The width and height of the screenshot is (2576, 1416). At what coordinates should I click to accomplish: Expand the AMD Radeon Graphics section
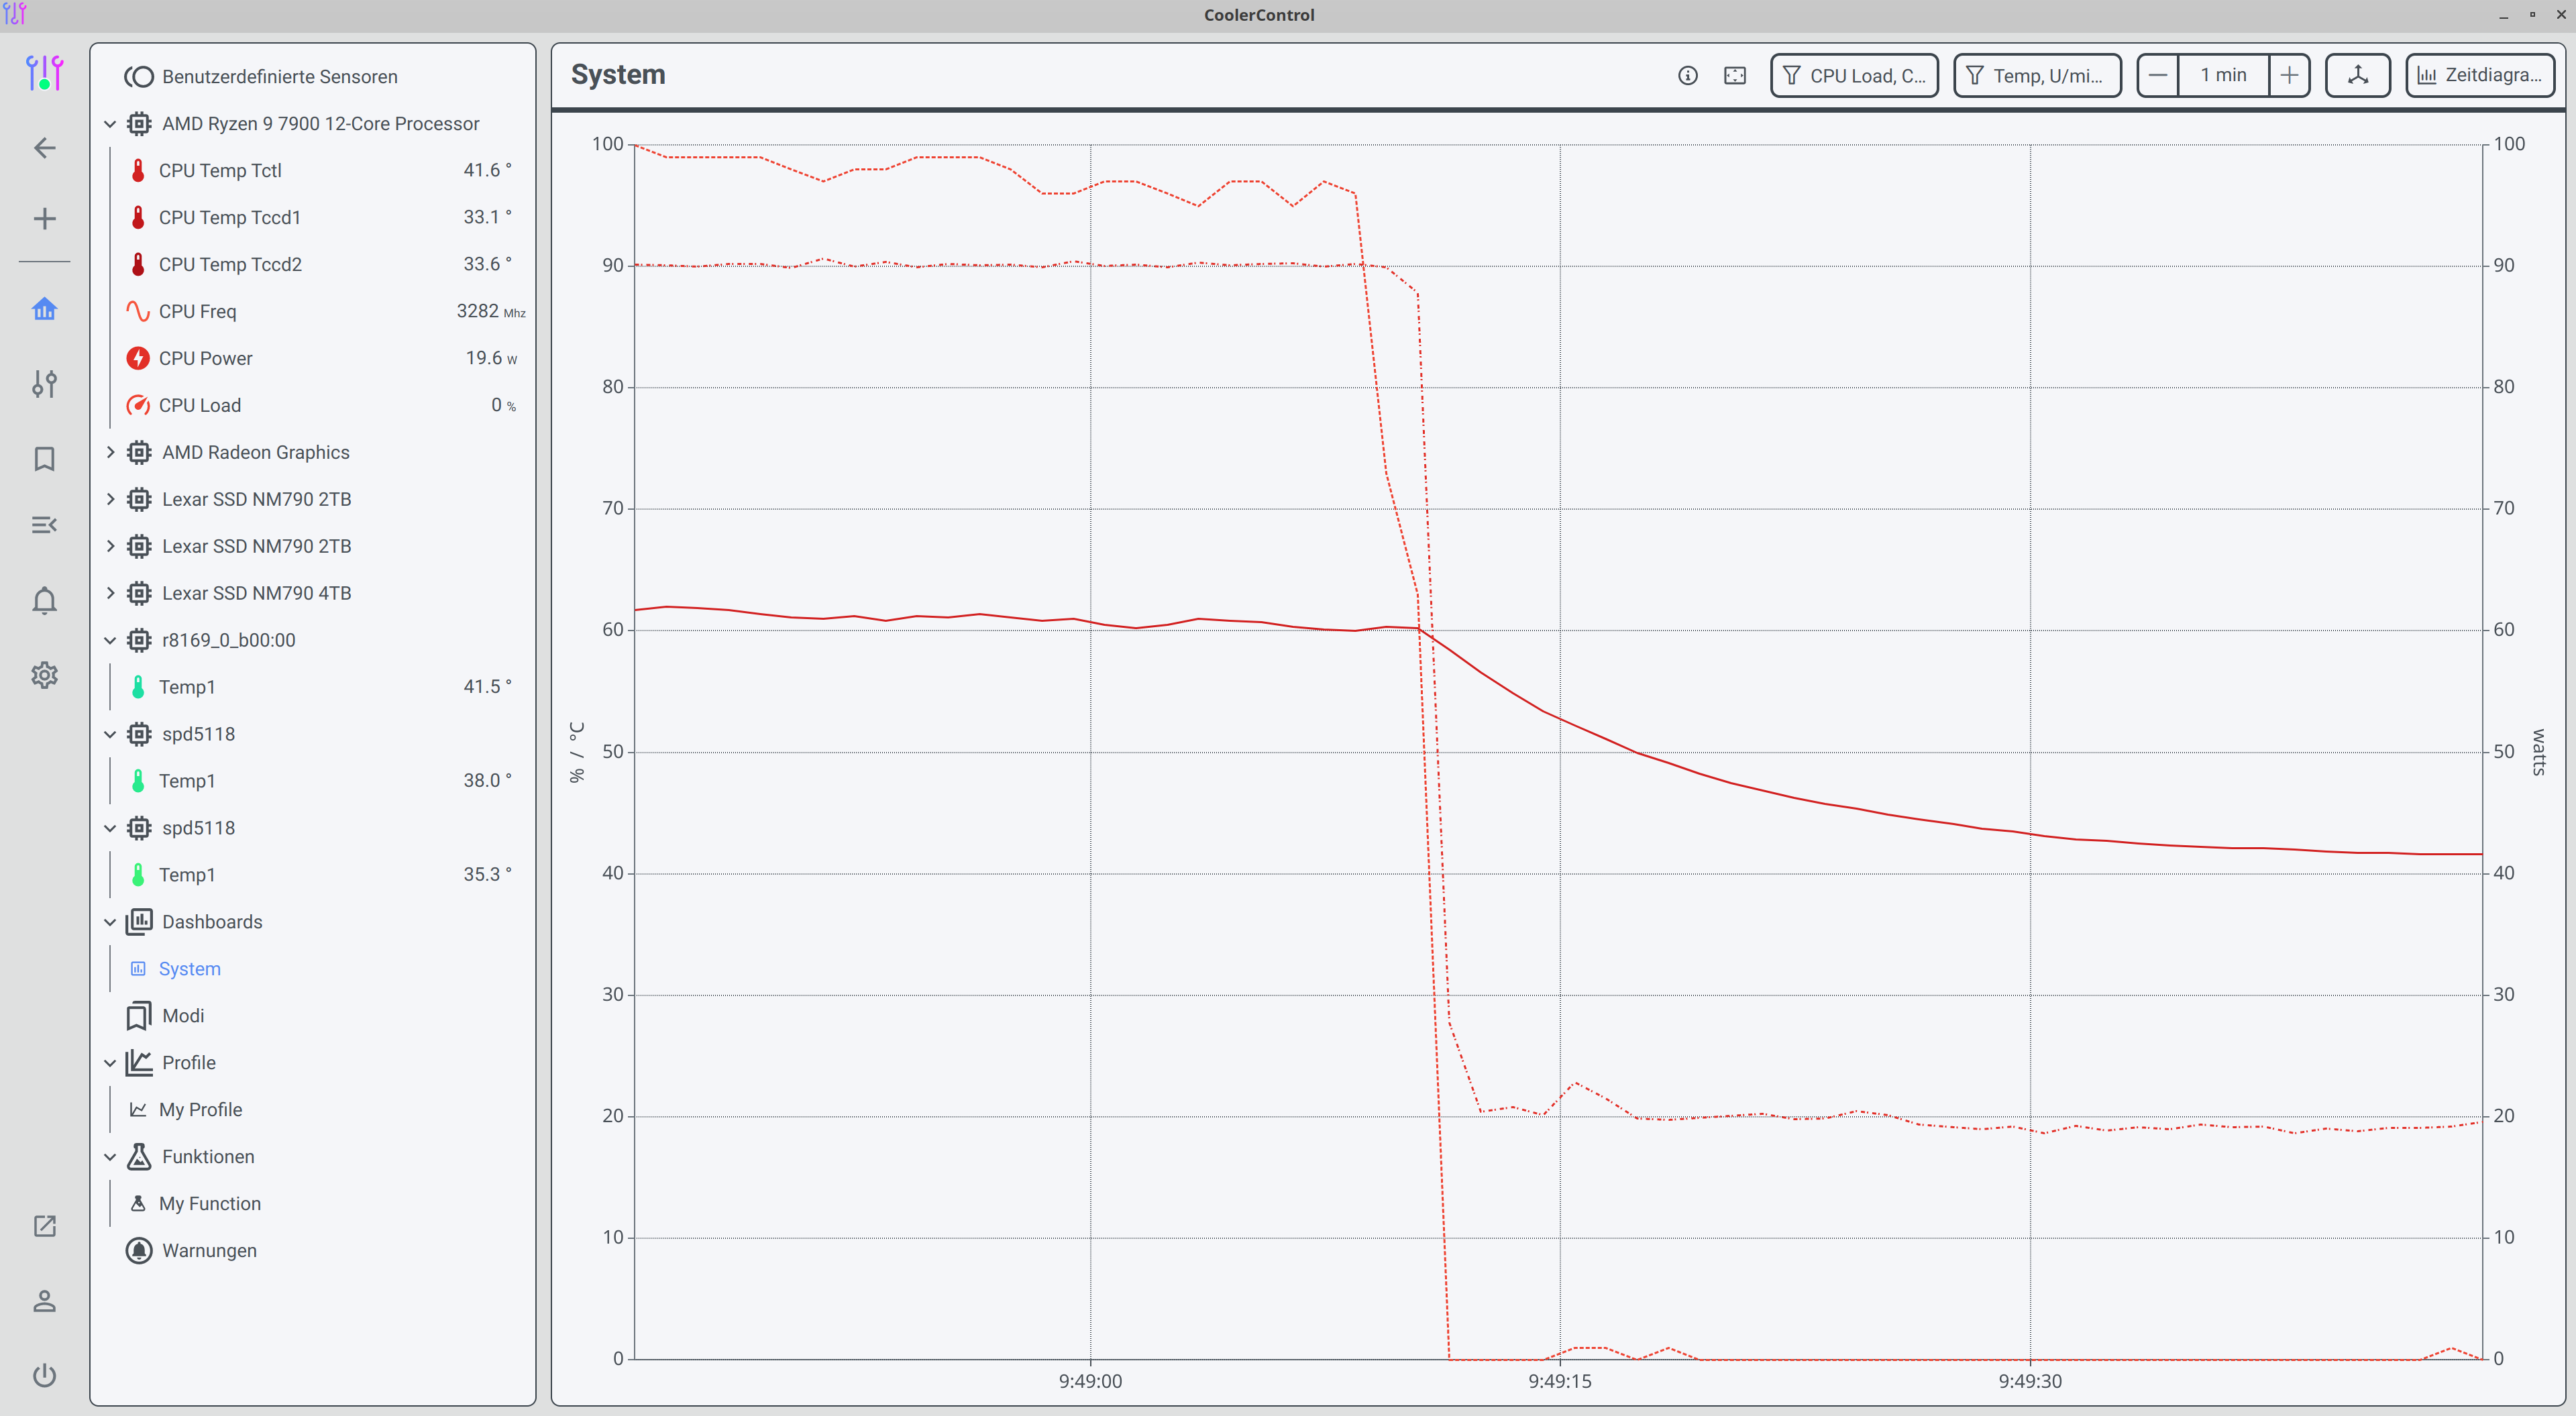(x=110, y=452)
